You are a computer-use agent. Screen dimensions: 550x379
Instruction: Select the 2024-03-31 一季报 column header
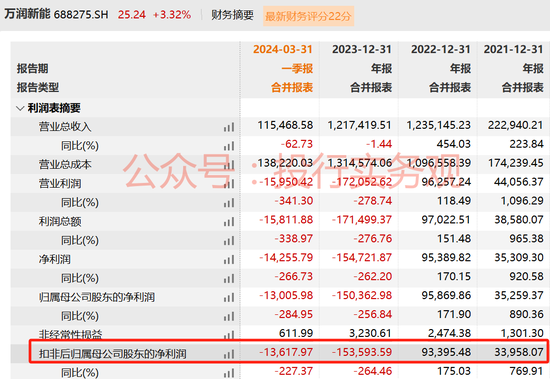click(x=283, y=68)
